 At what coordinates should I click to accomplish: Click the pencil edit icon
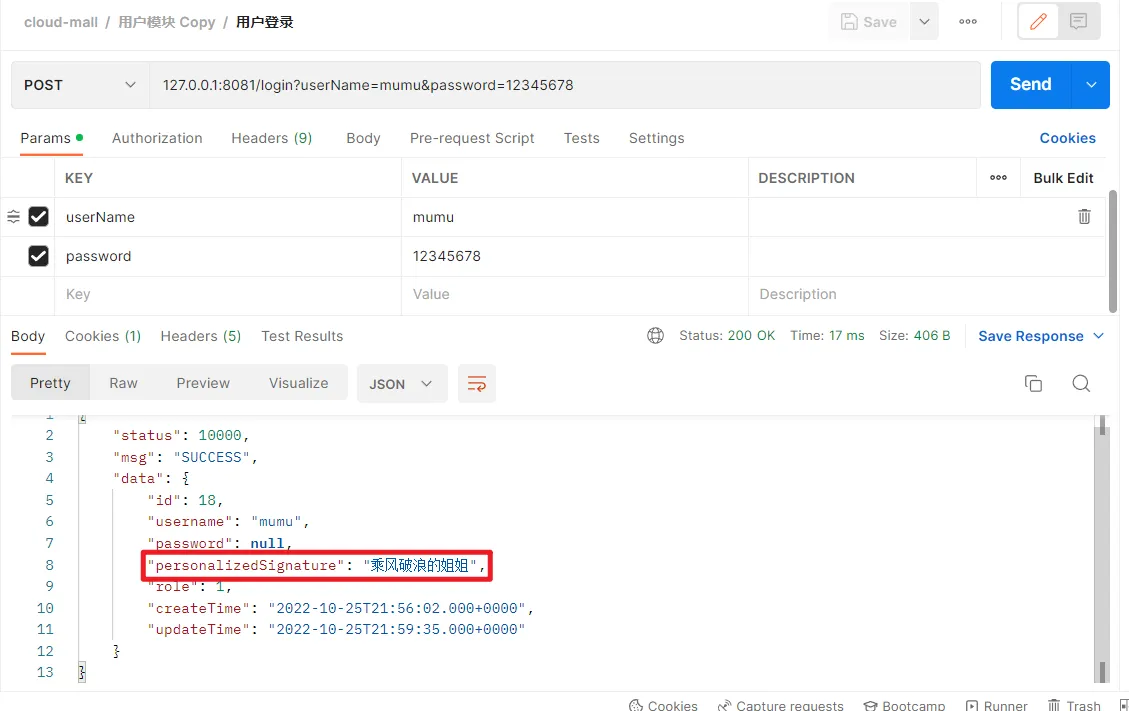(1038, 21)
